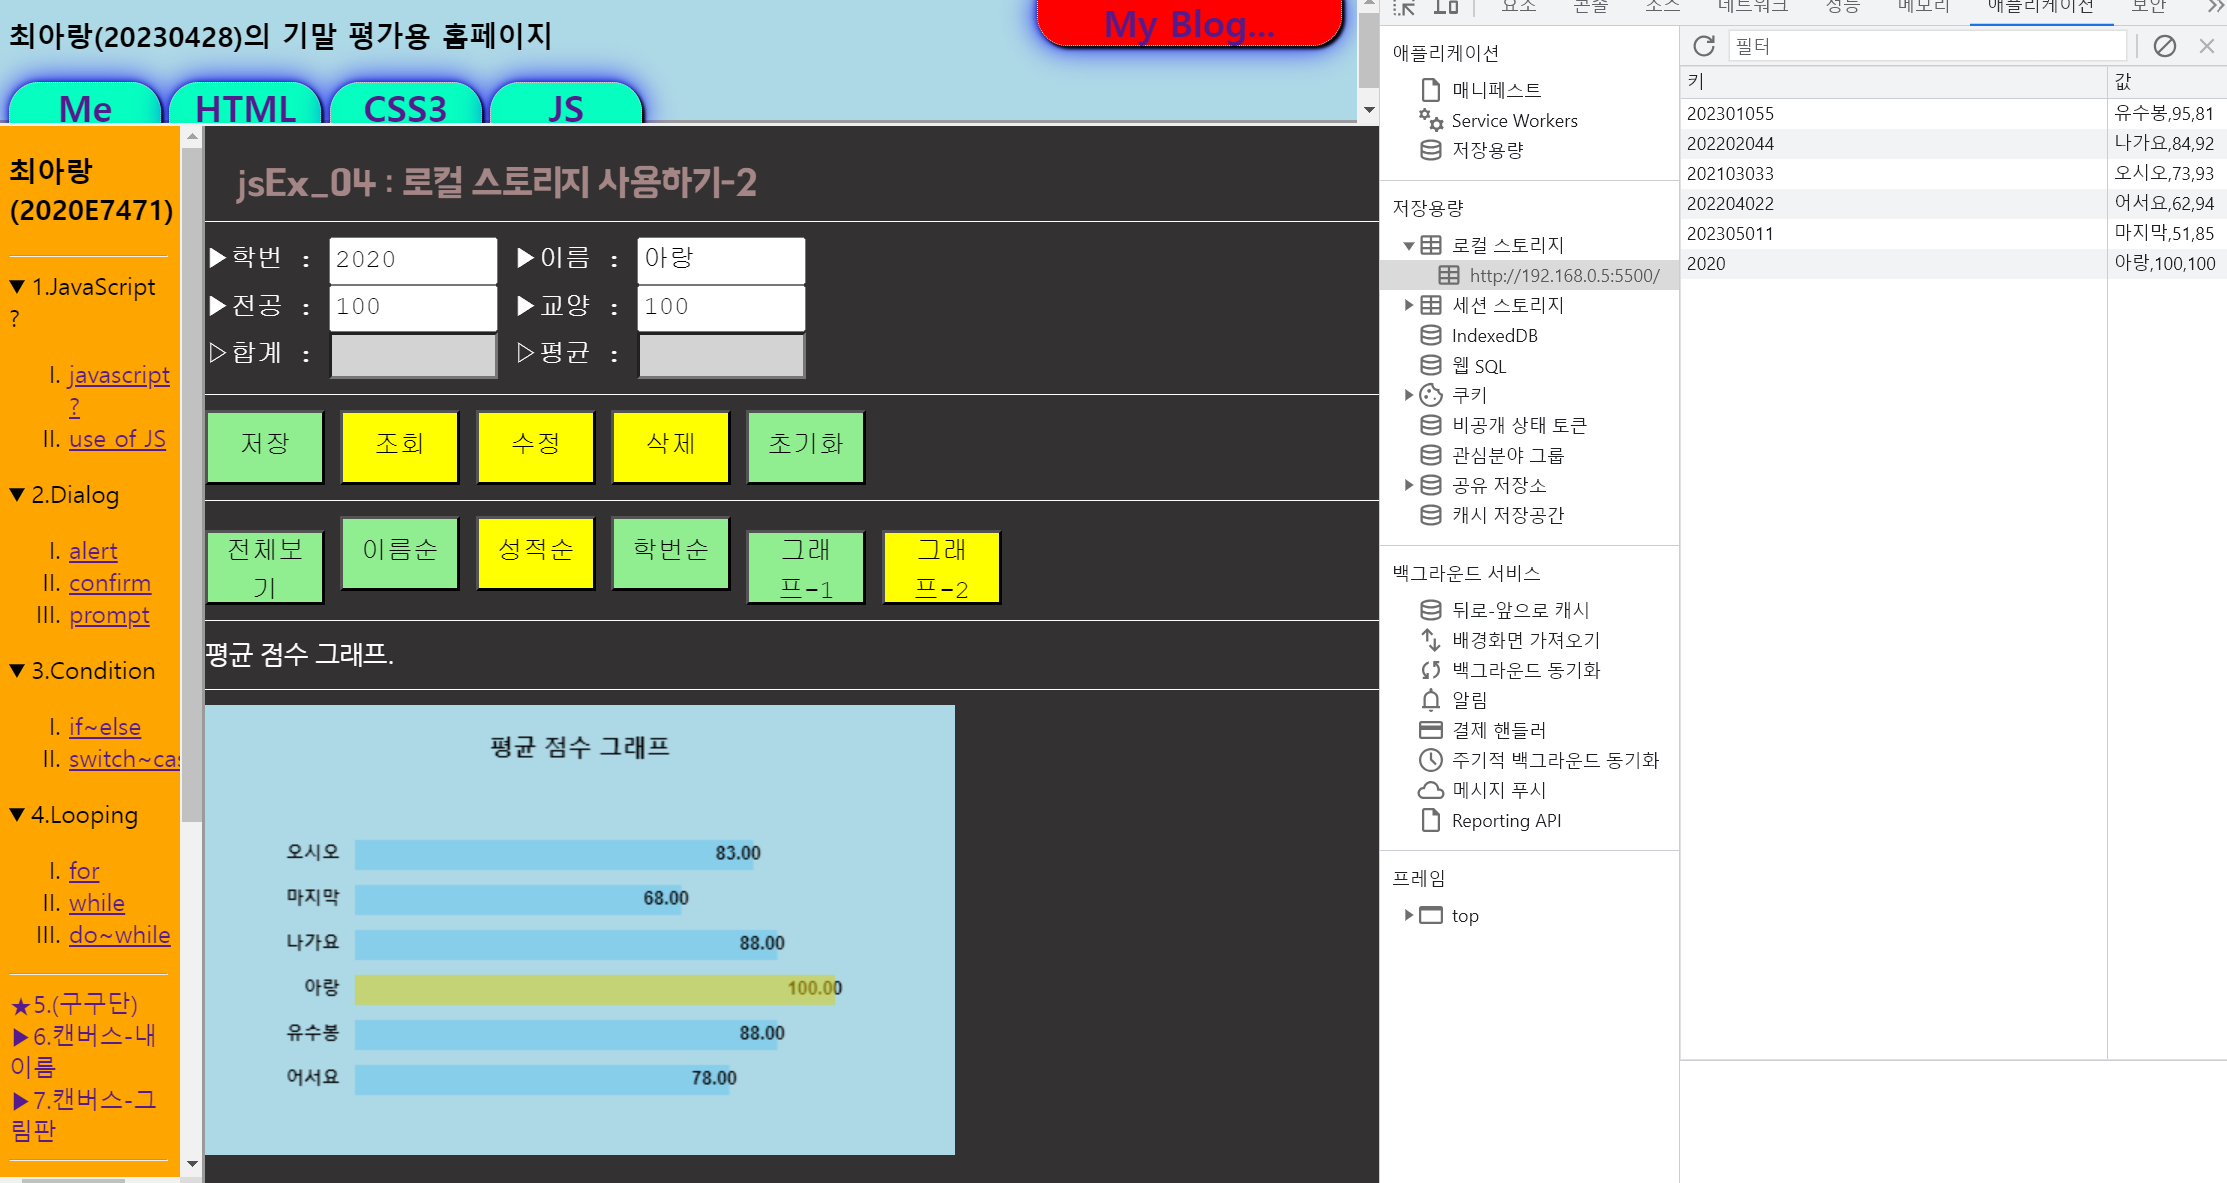Select 메시지 푸시 cloud item
This screenshot has width=2227, height=1183.
tap(1498, 790)
